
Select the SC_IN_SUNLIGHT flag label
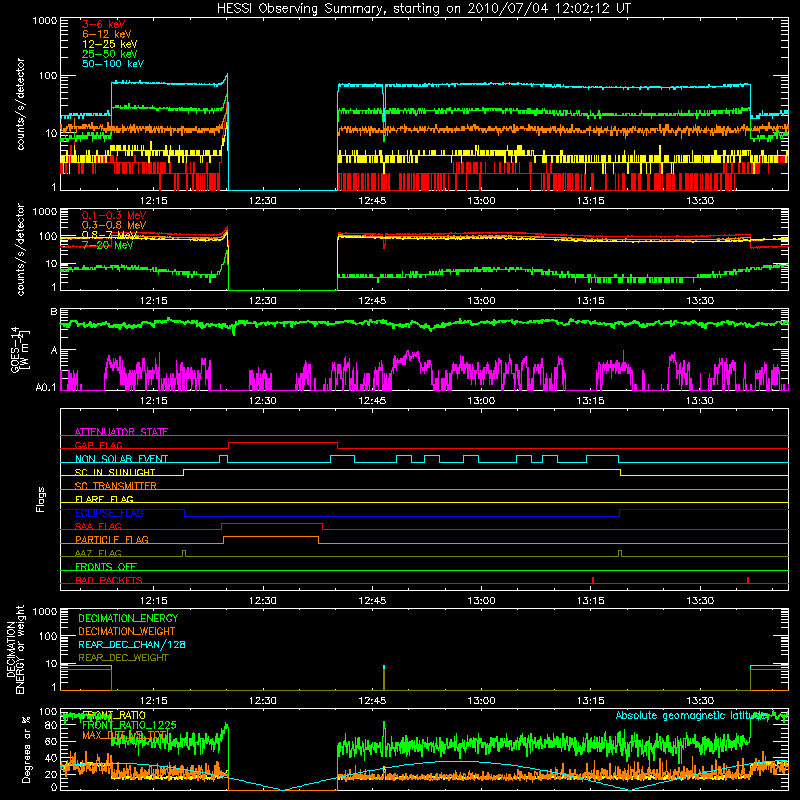coord(115,472)
